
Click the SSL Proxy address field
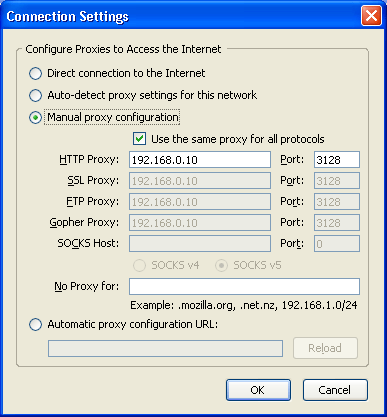pyautogui.click(x=200, y=181)
